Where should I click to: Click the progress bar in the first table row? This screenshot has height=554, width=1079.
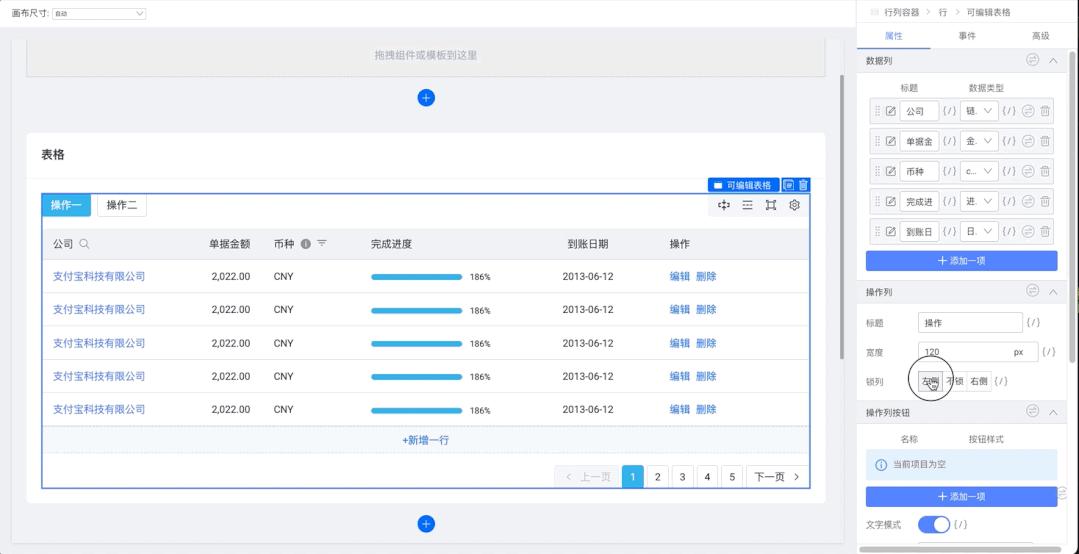click(x=416, y=277)
